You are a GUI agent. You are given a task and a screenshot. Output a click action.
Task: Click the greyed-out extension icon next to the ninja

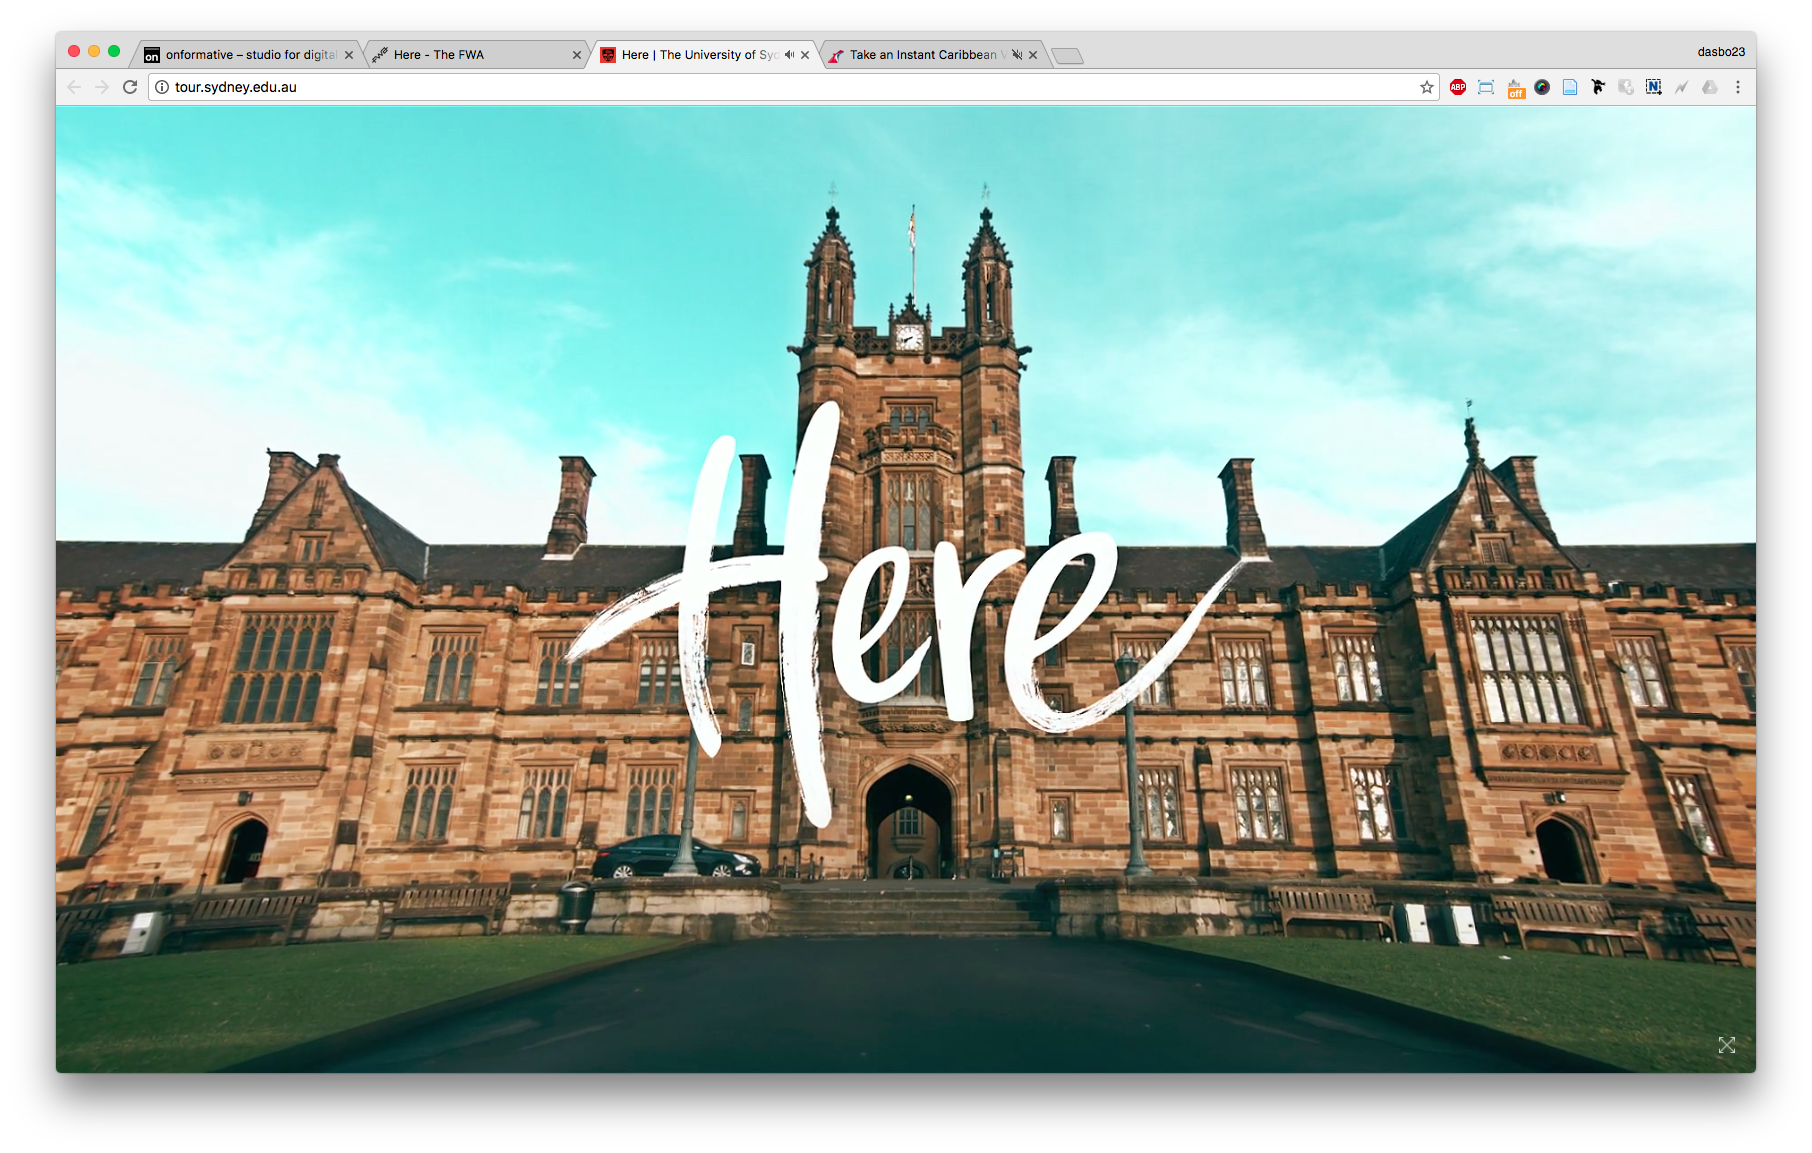pos(1626,87)
